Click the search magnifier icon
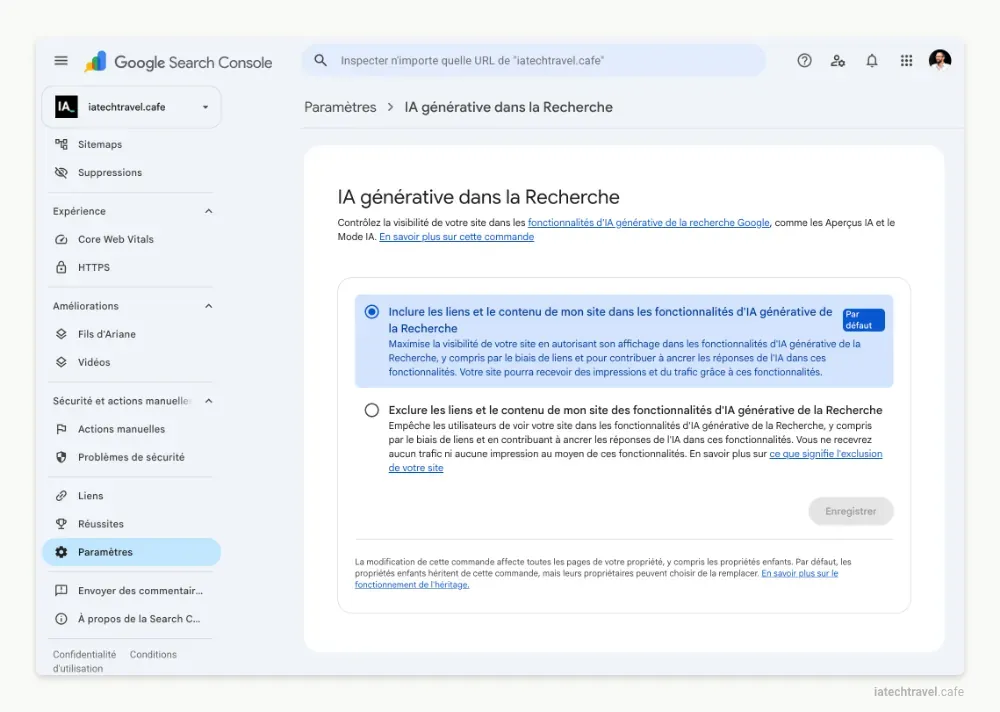The image size is (1000, 712). [321, 61]
